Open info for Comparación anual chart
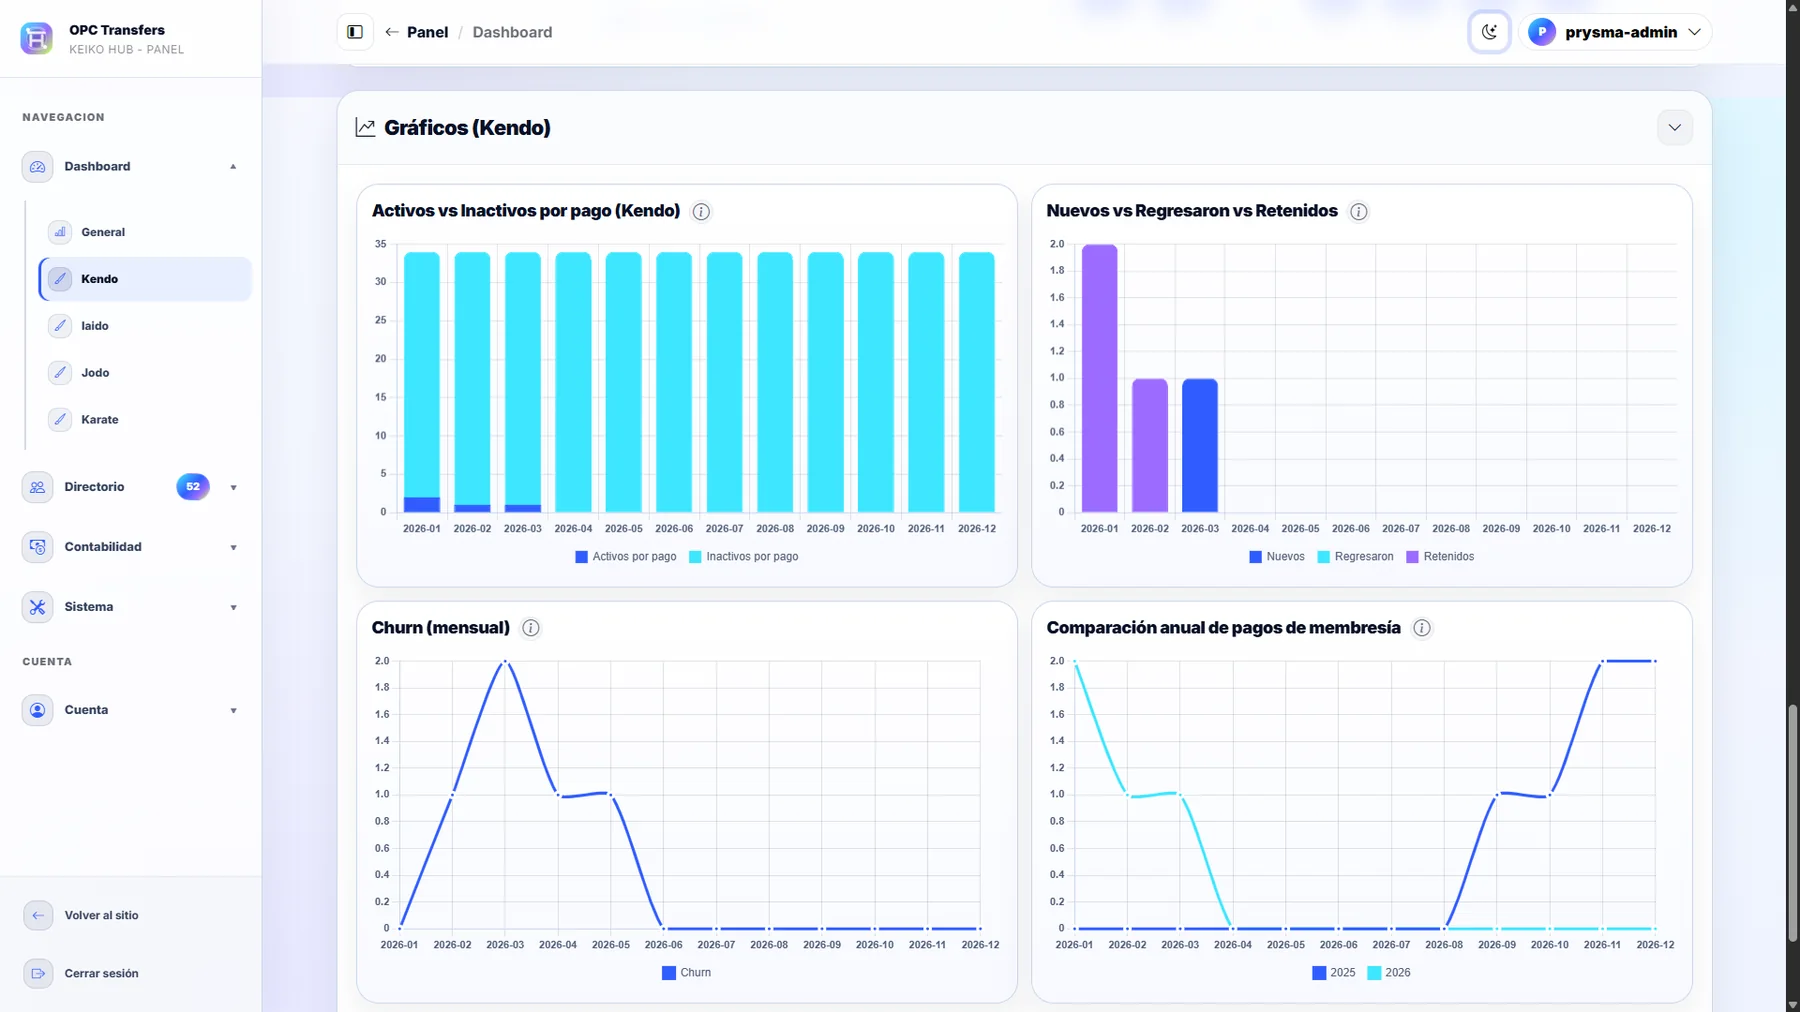 1421,628
